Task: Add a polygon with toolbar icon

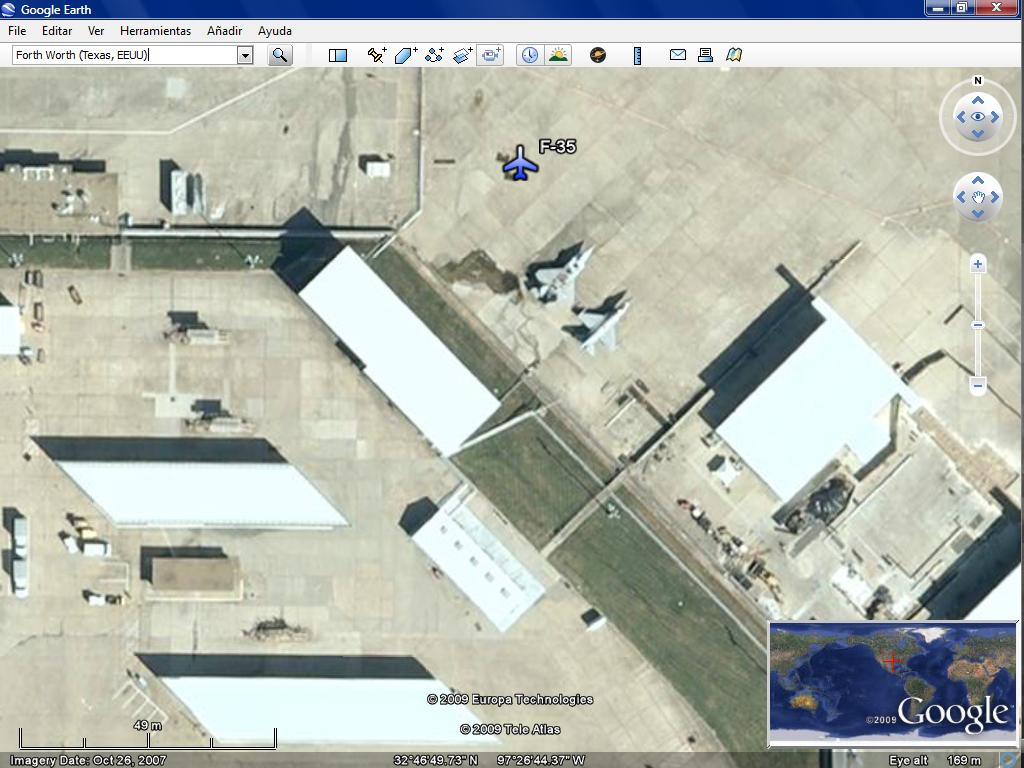Action: [405, 55]
